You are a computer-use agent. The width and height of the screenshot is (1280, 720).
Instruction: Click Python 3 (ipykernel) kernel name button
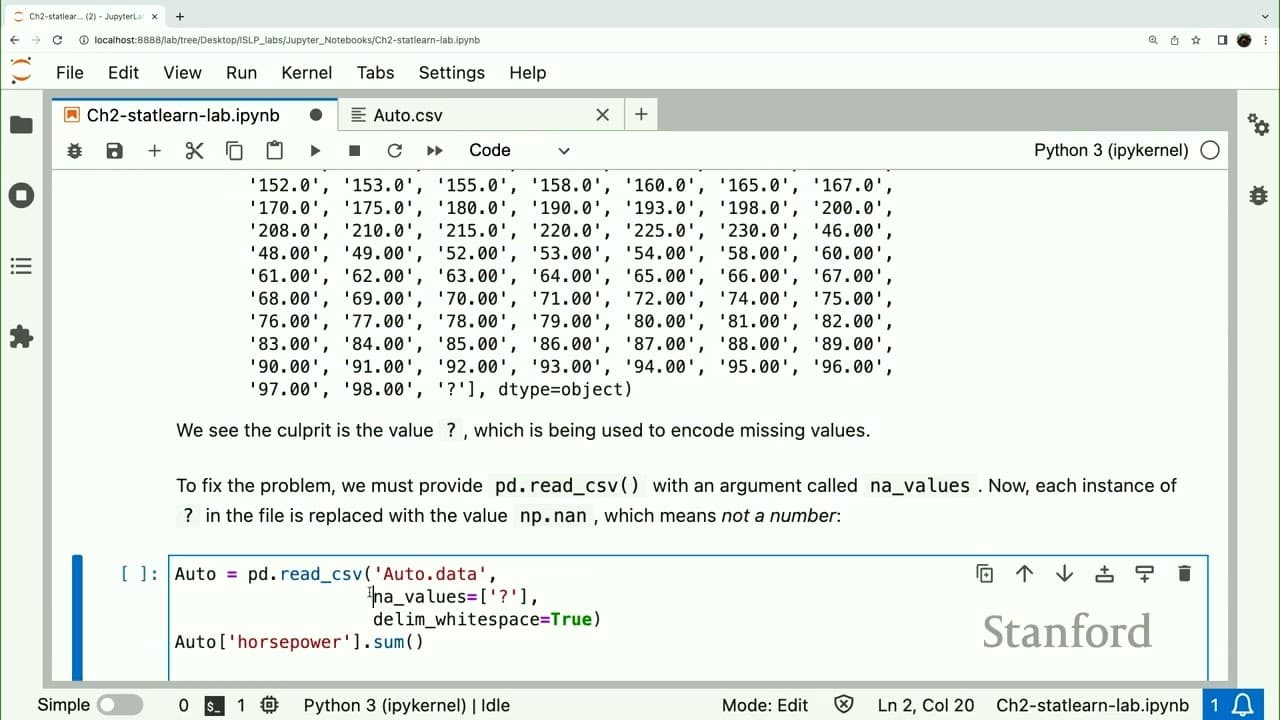point(1111,151)
